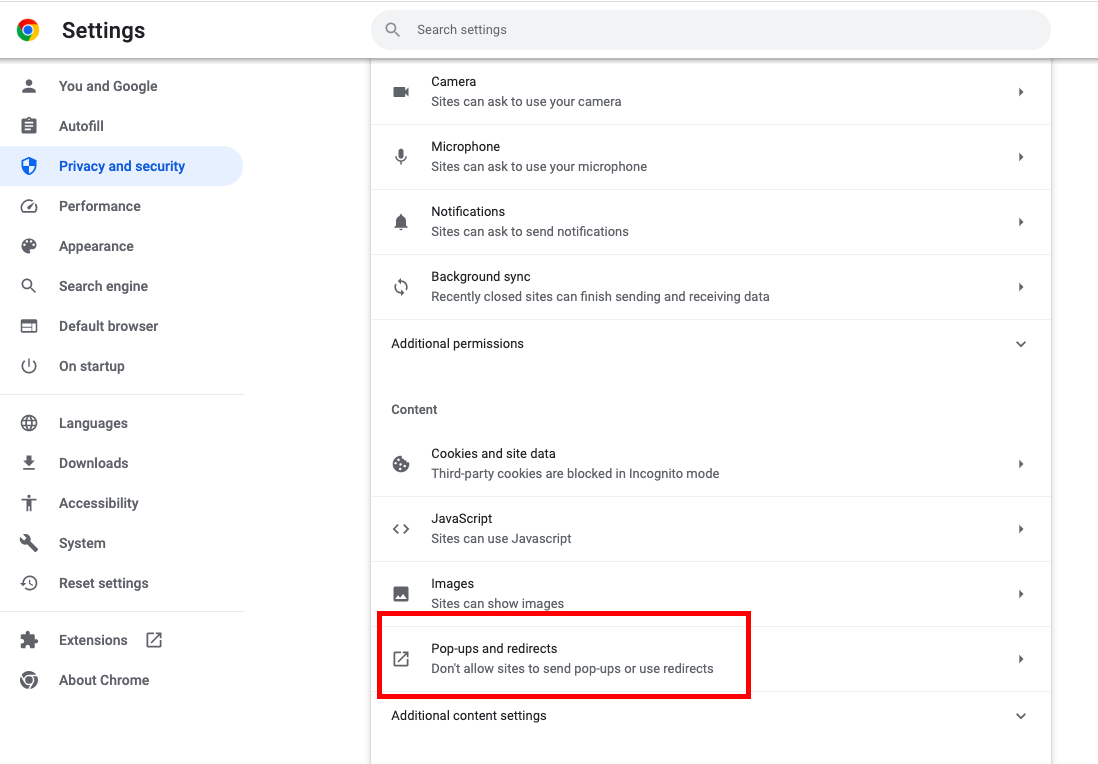This screenshot has height=764, width=1098.
Task: Click the Notifications bell icon
Action: (x=401, y=222)
